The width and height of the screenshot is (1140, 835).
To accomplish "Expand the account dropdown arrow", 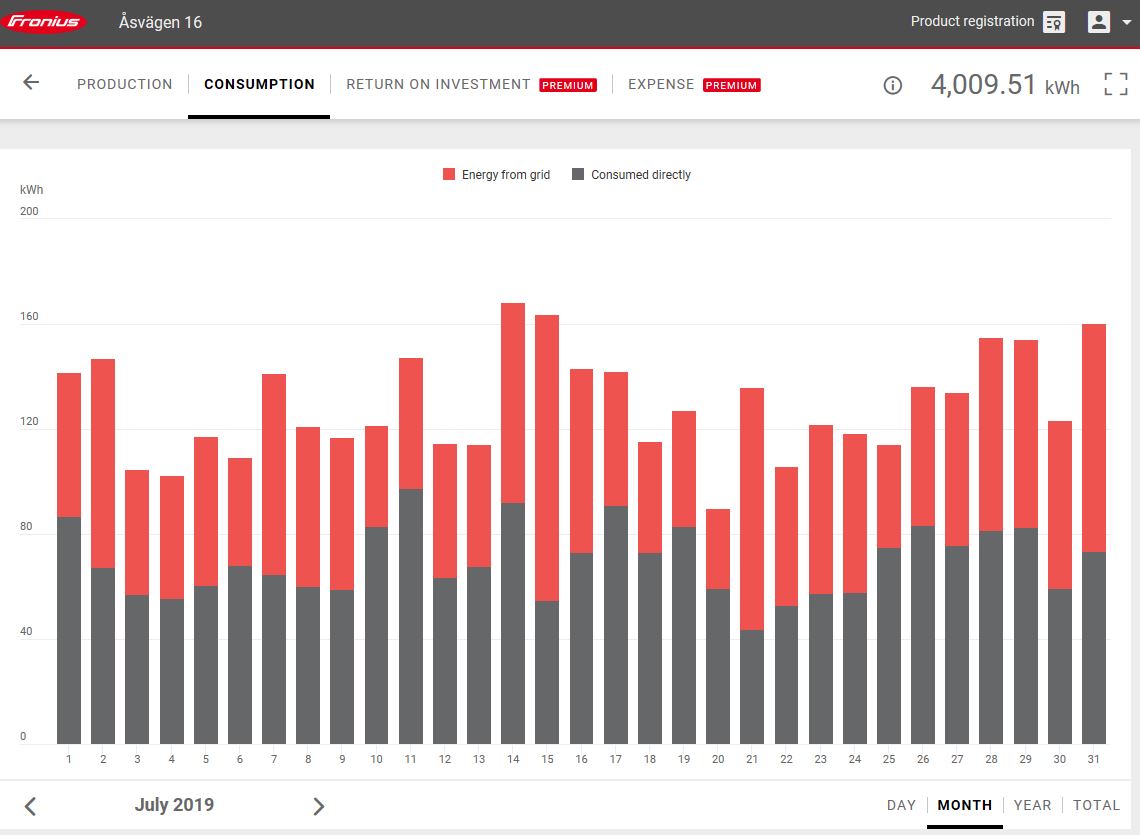I will coord(1127,22).
